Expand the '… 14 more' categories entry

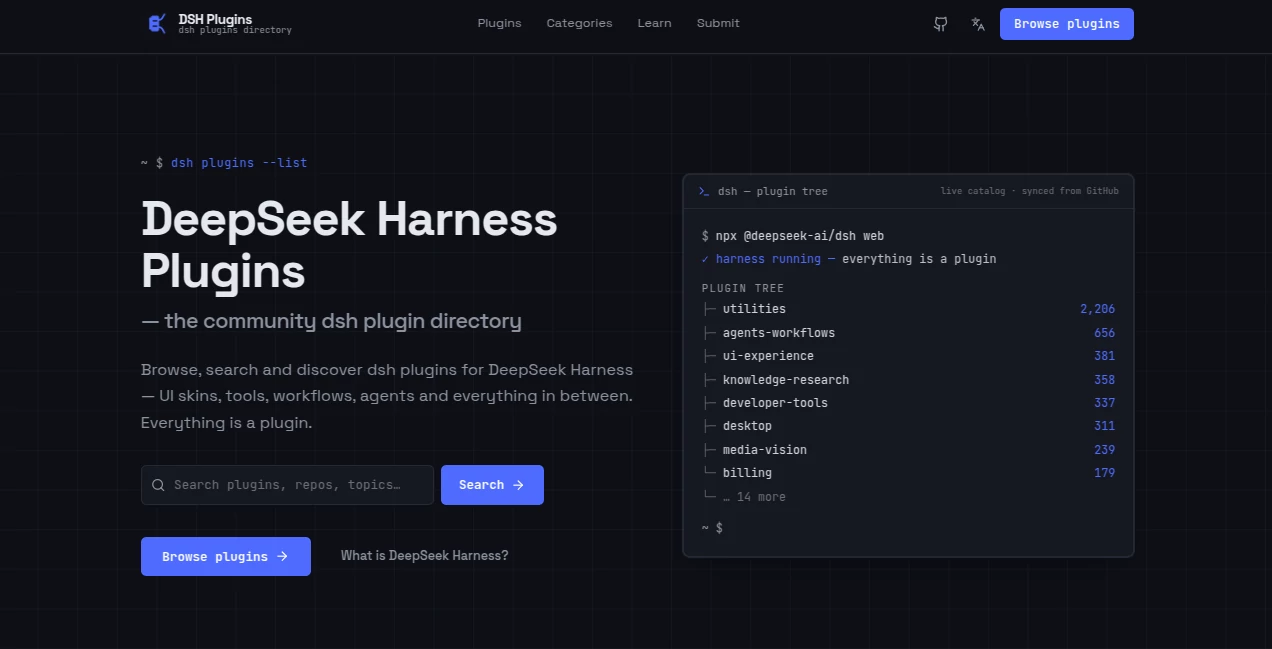tap(753, 497)
